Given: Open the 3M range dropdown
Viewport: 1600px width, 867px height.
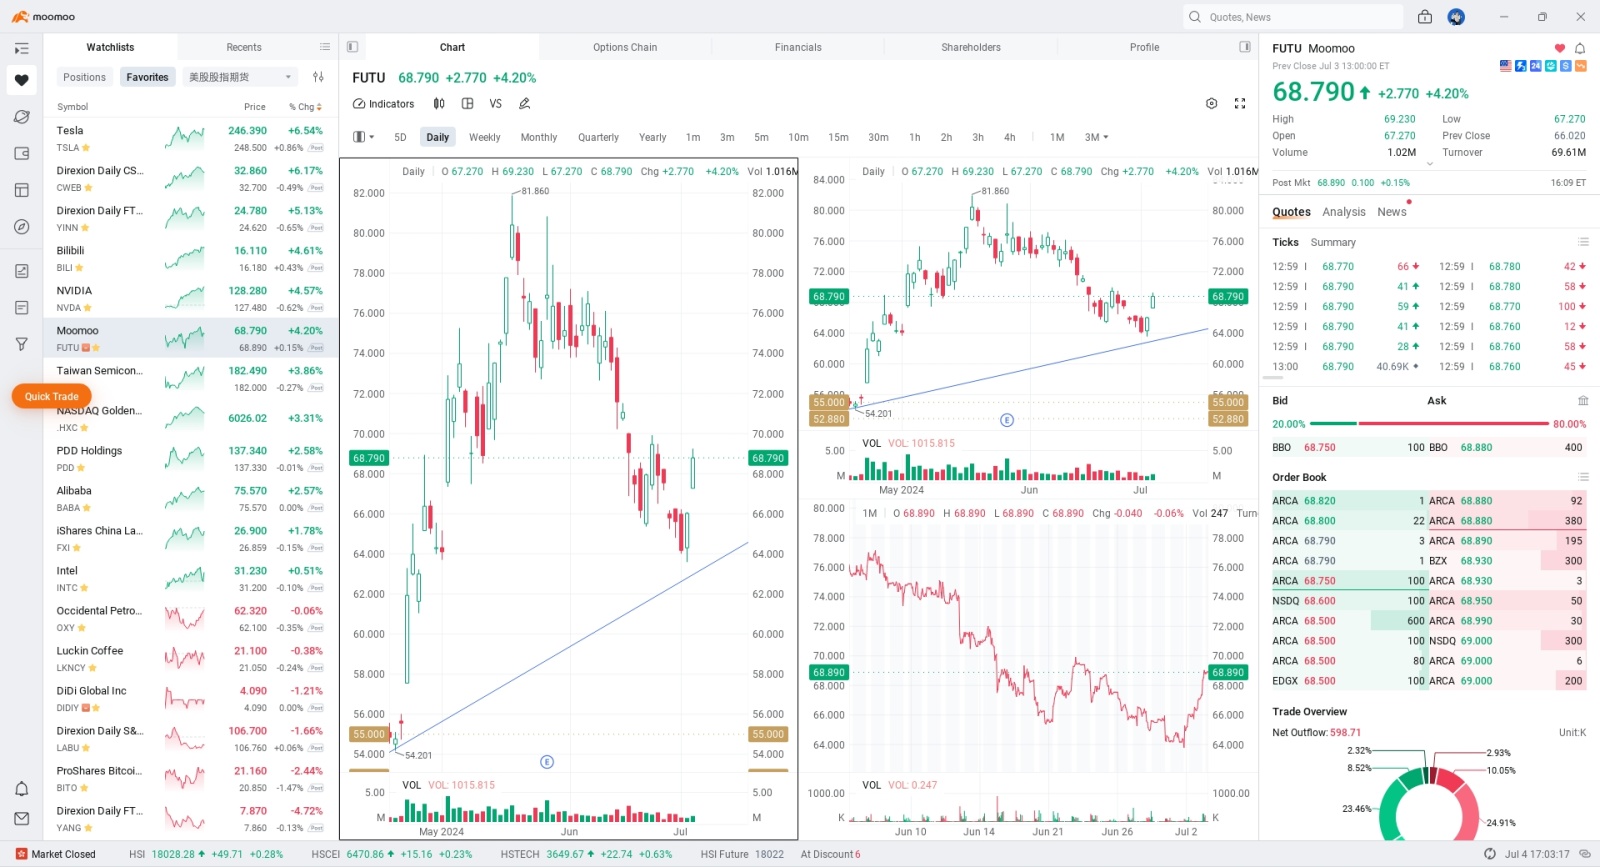Looking at the screenshot, I should [1097, 137].
